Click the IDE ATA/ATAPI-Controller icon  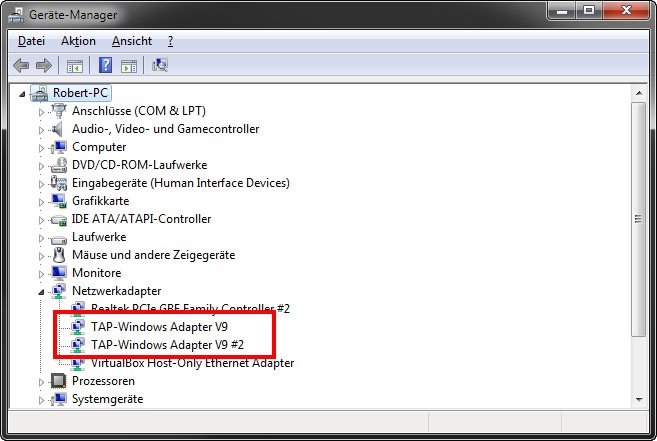[x=59, y=220]
